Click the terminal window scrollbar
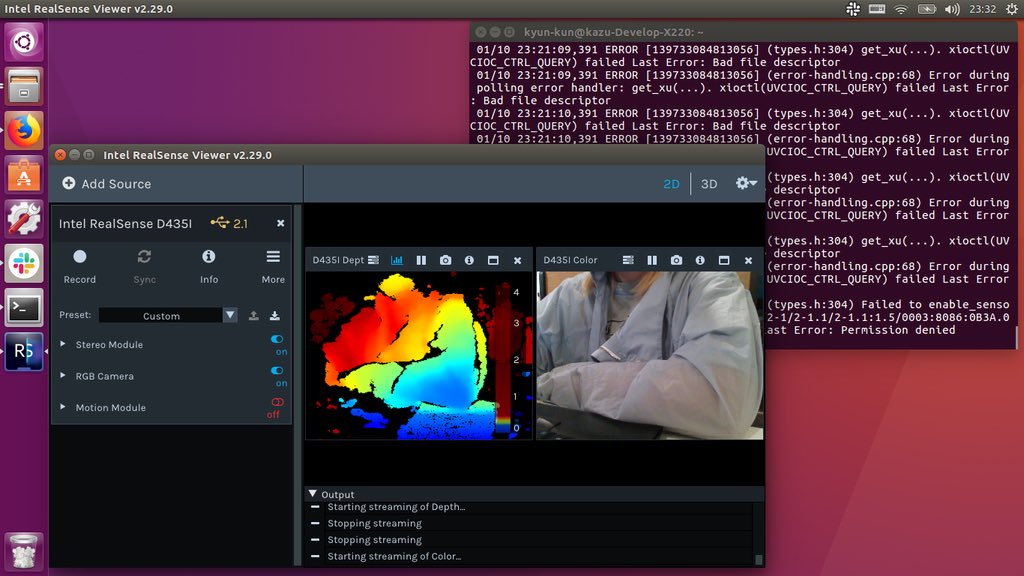This screenshot has width=1024, height=576. 1016,336
